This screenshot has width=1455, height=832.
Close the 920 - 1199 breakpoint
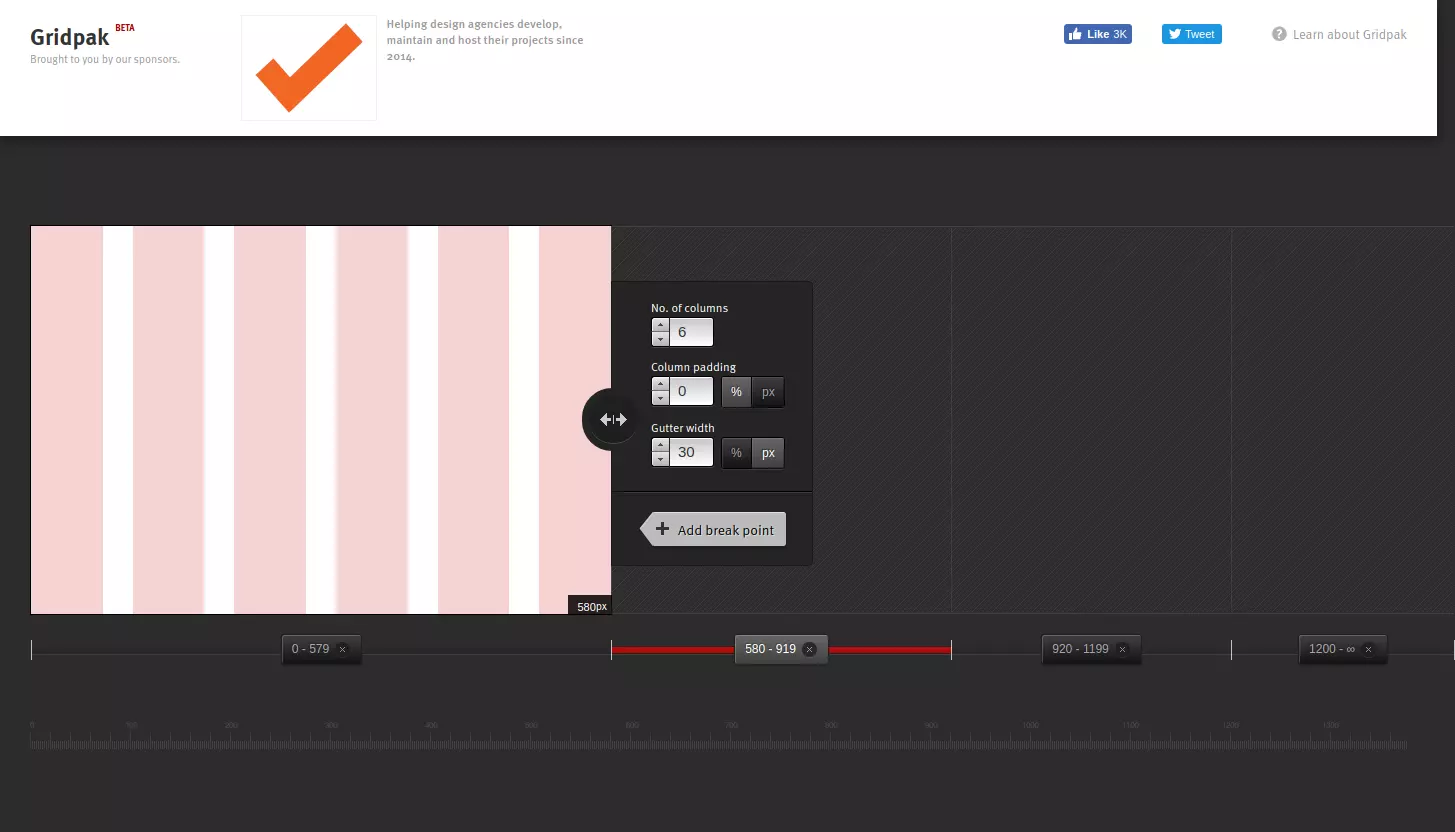tap(1122, 650)
